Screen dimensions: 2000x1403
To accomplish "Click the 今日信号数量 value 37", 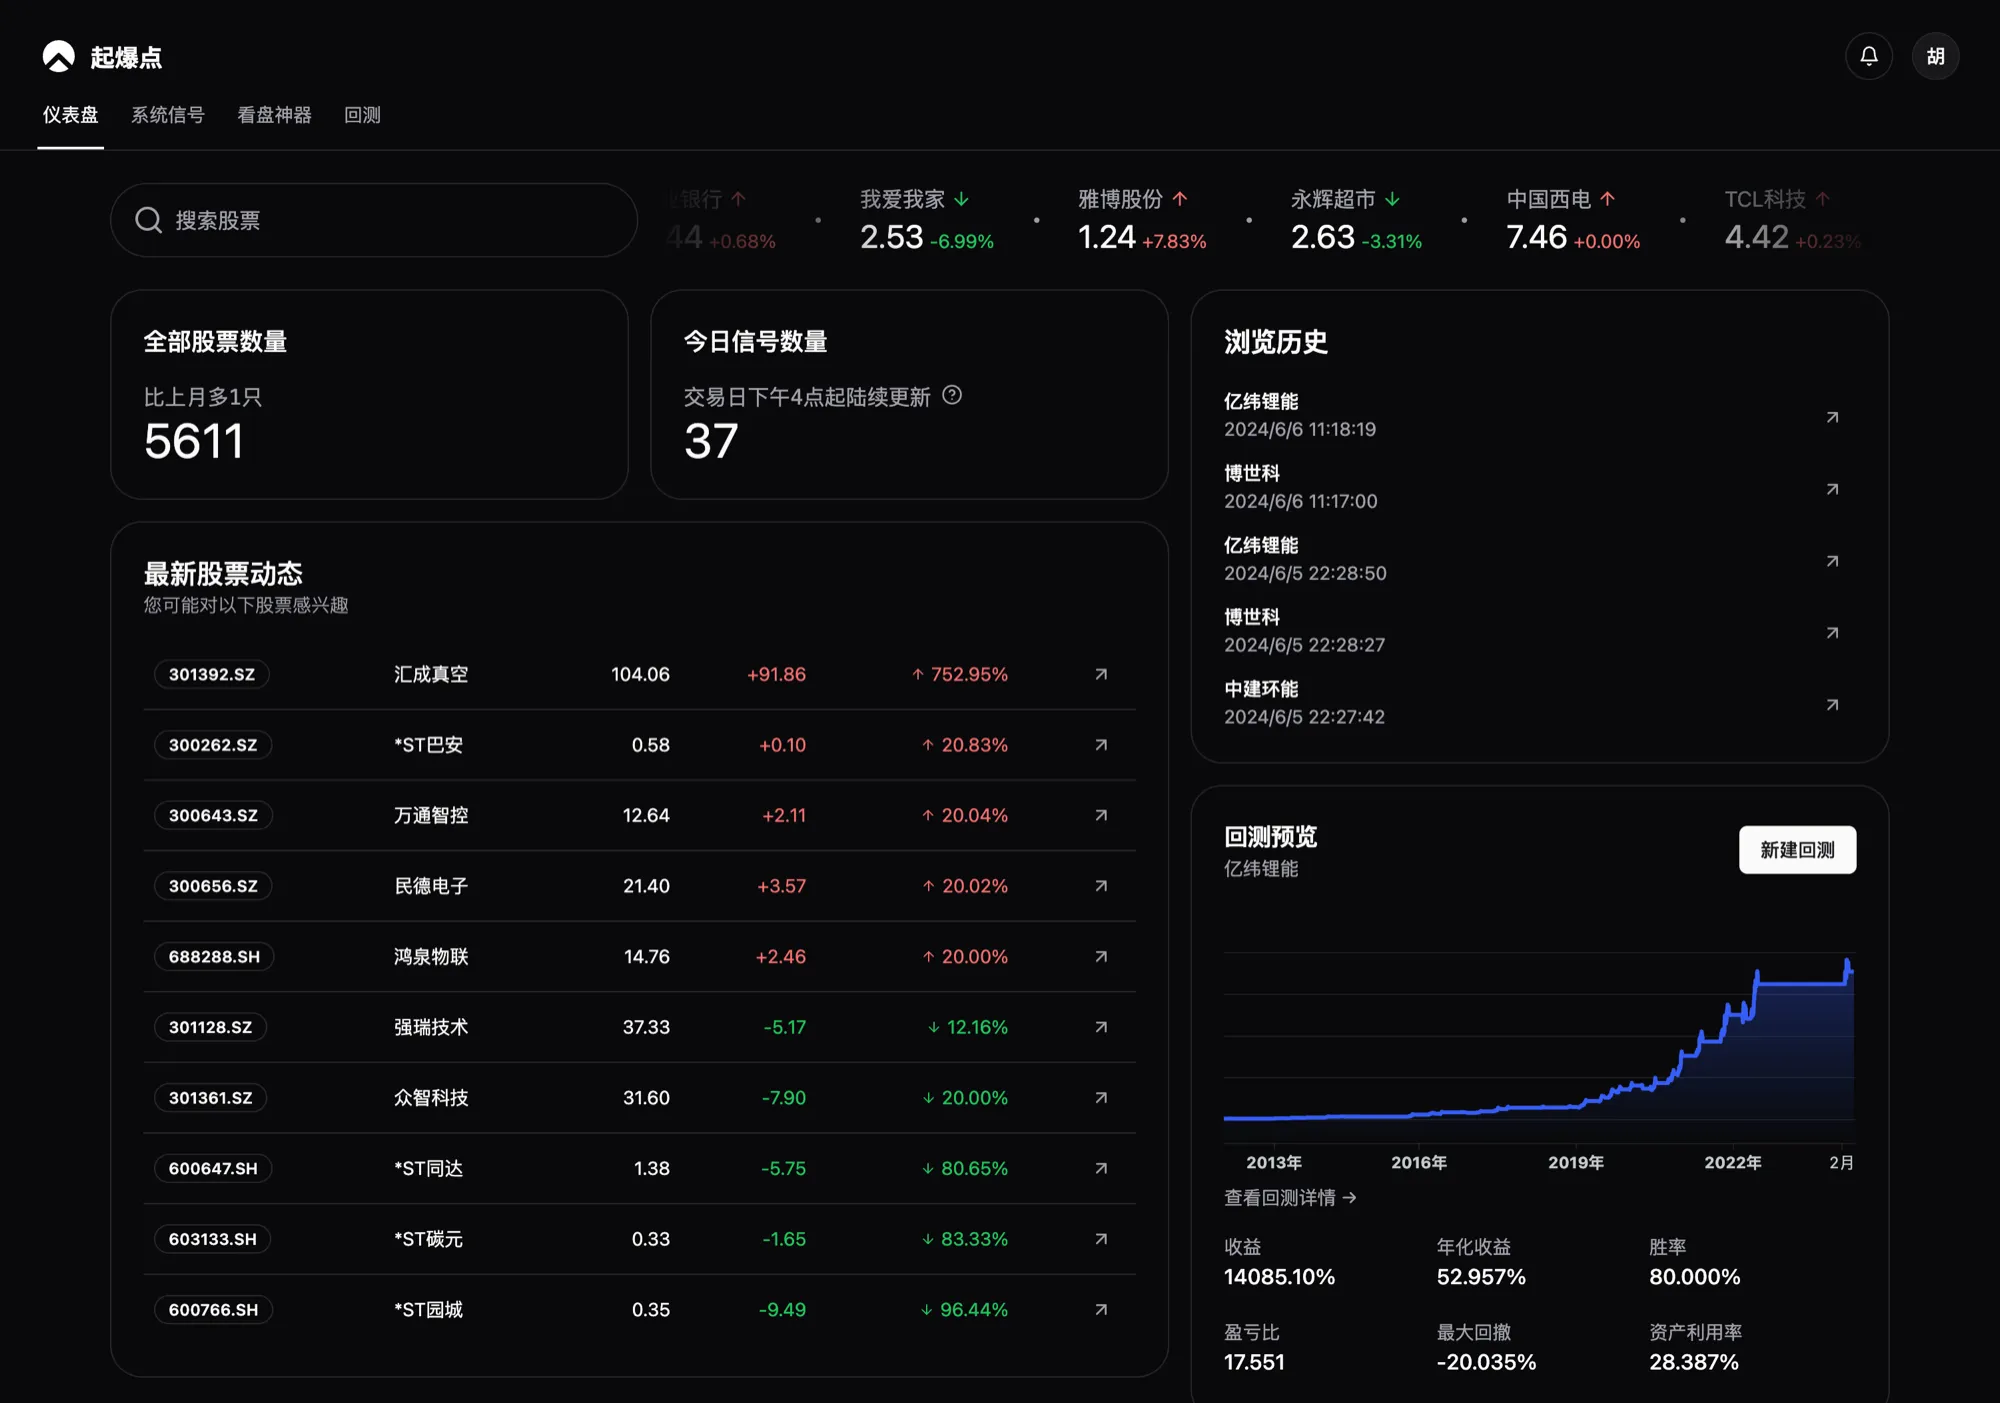I will click(x=711, y=441).
